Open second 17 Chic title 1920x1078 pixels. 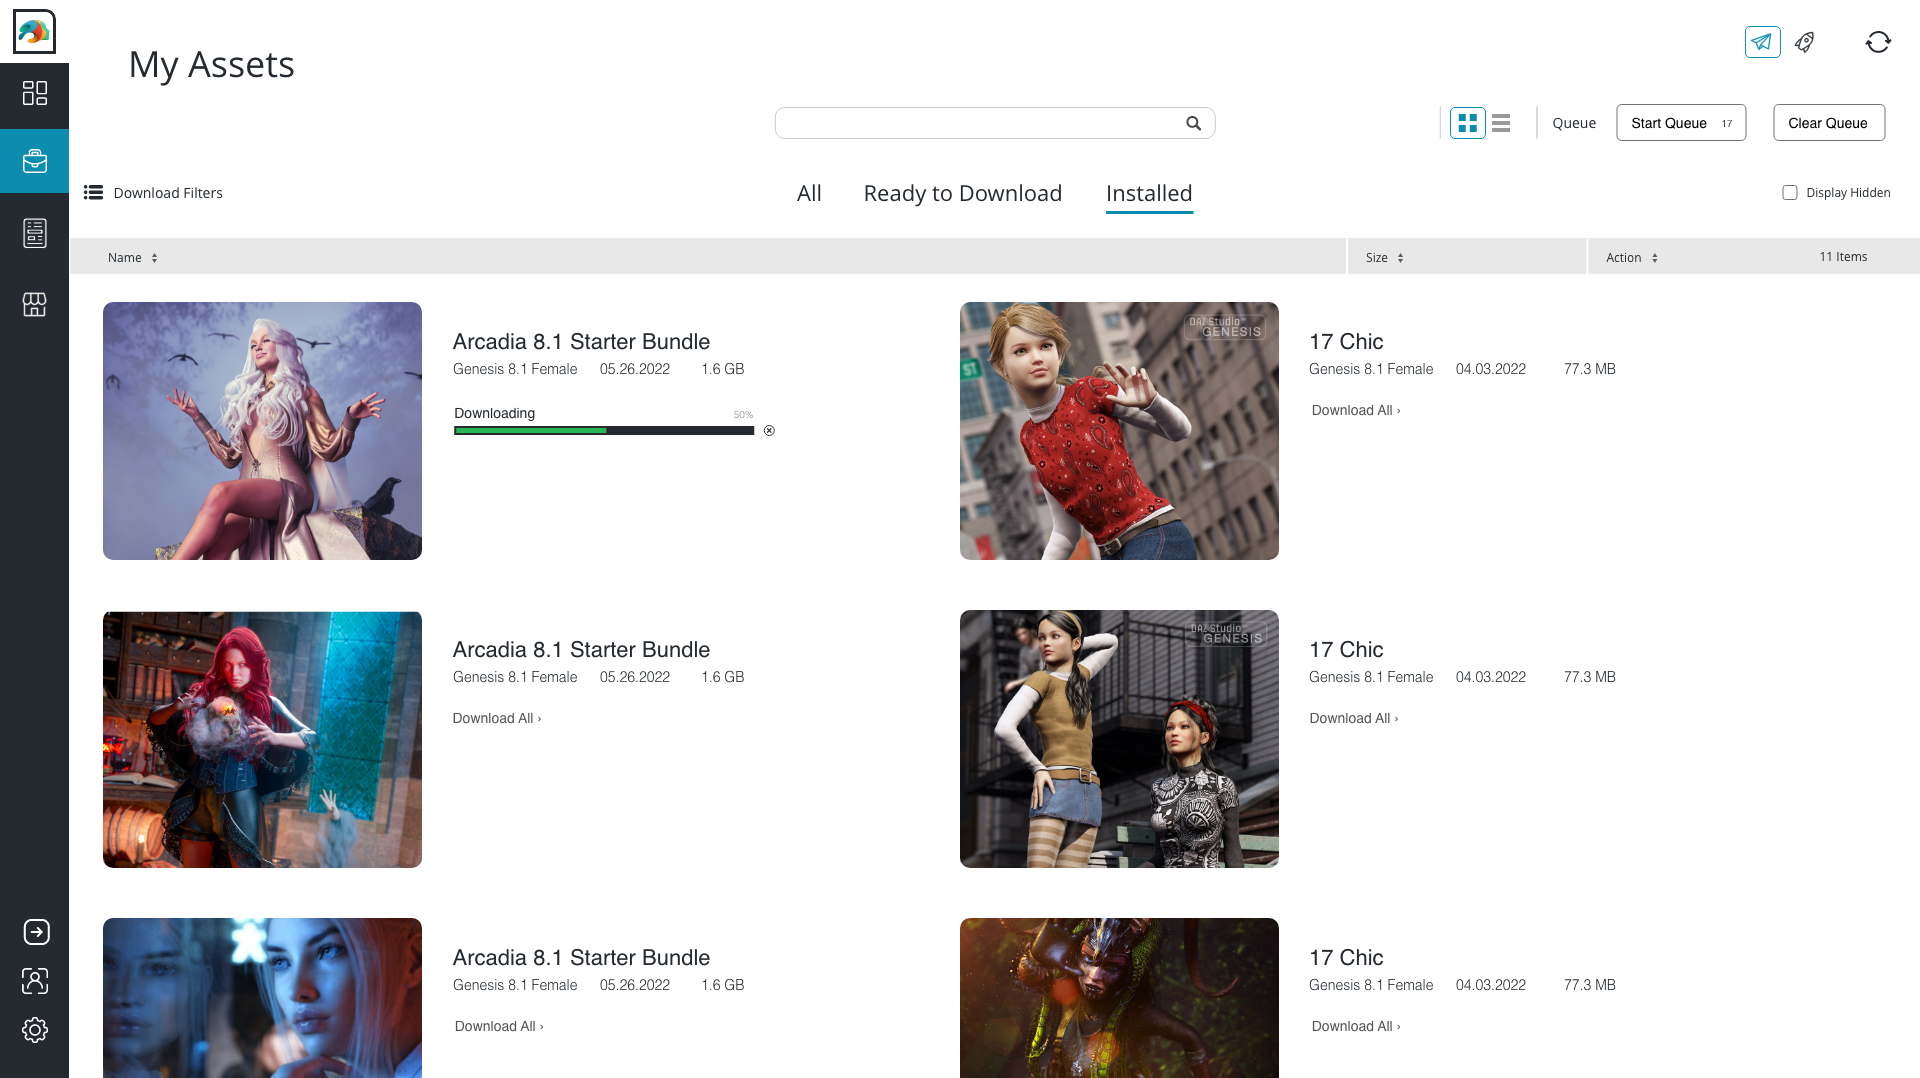[x=1346, y=650]
